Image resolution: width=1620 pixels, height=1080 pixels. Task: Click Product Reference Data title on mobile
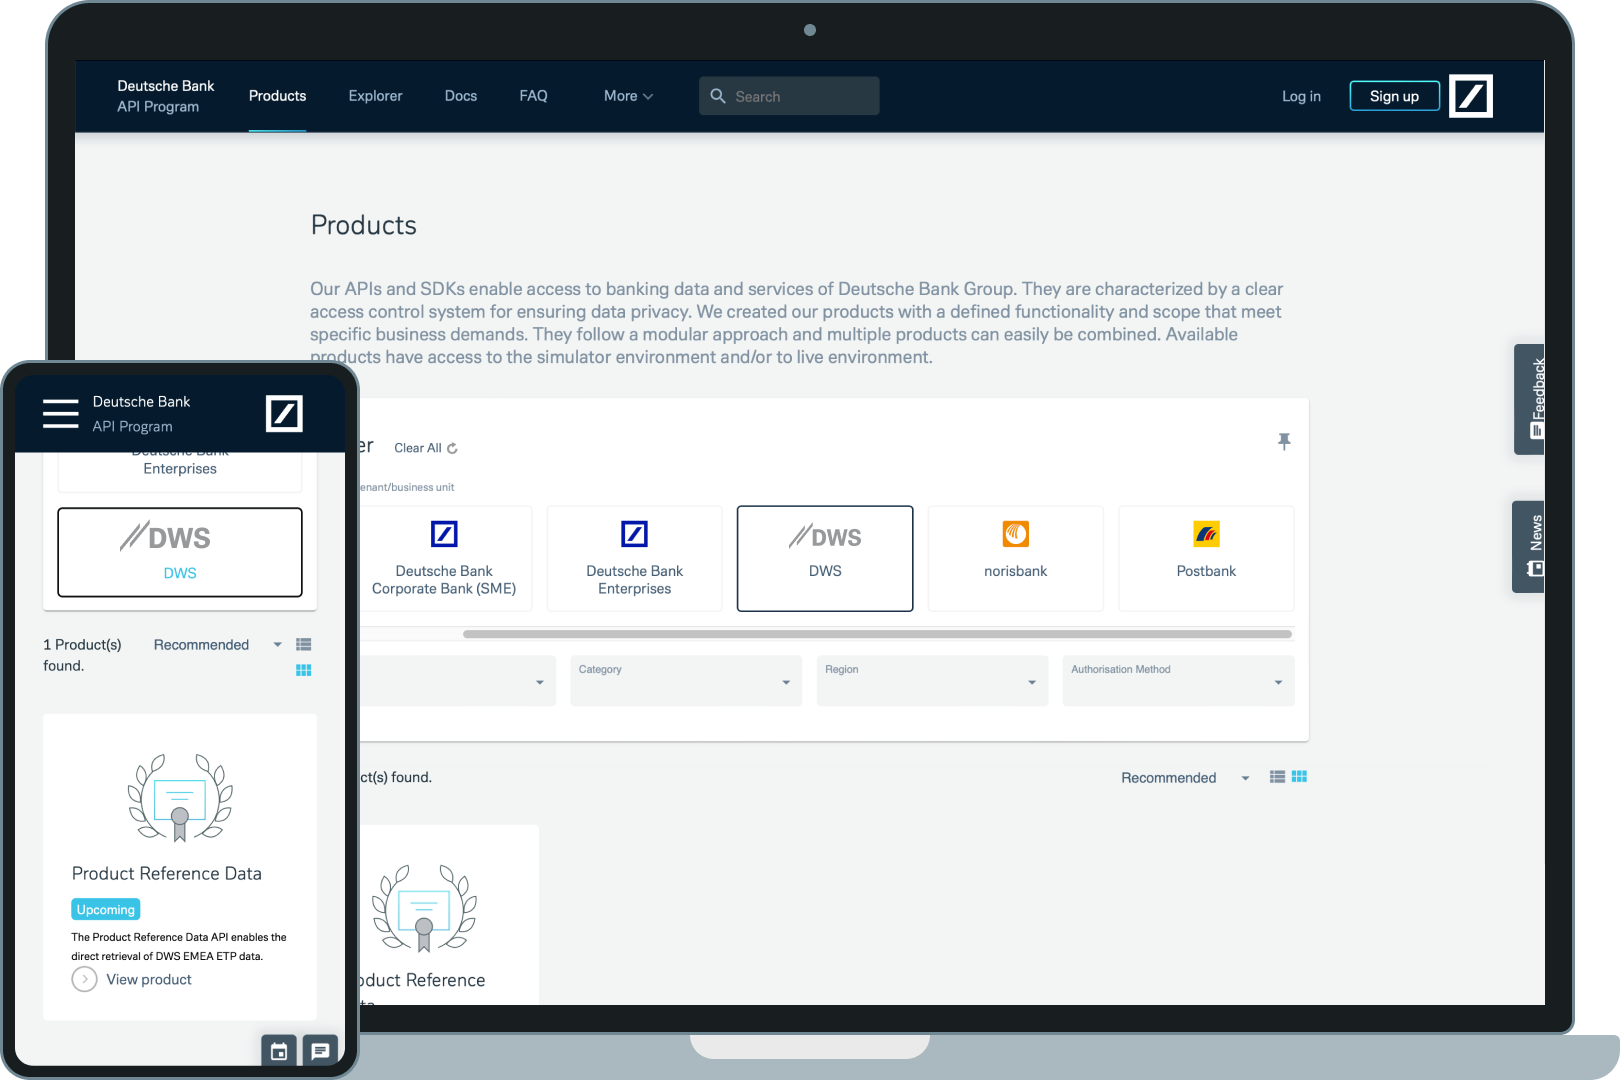tap(166, 873)
